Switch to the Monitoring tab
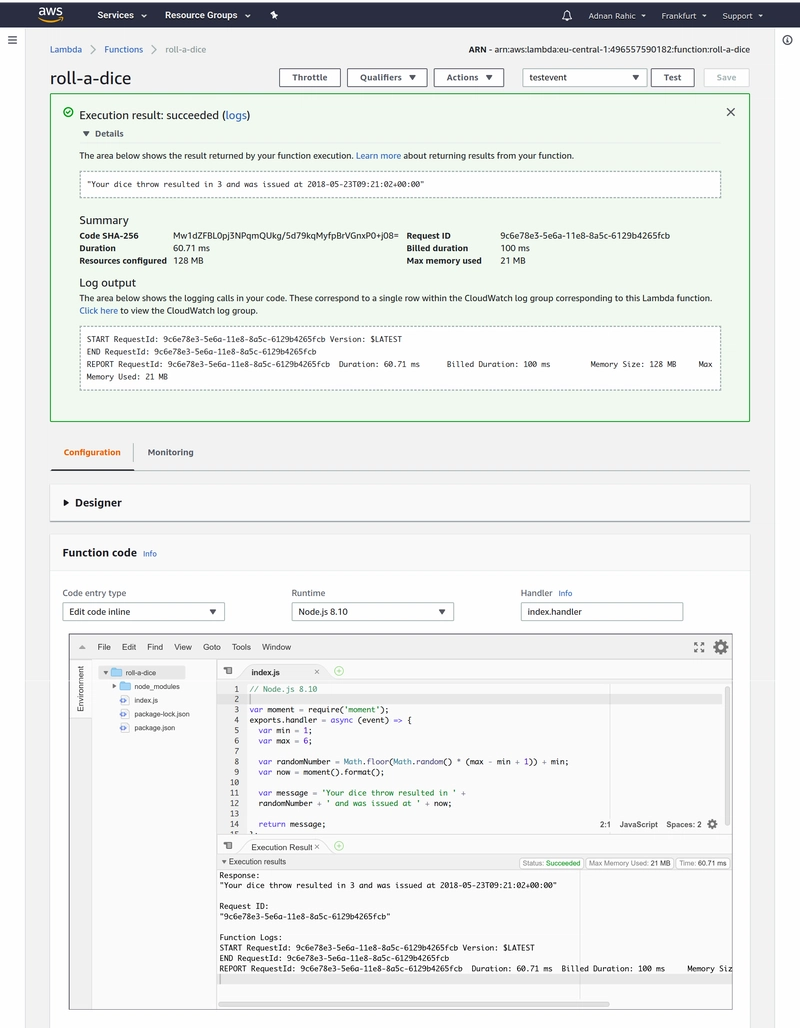 [x=170, y=453]
